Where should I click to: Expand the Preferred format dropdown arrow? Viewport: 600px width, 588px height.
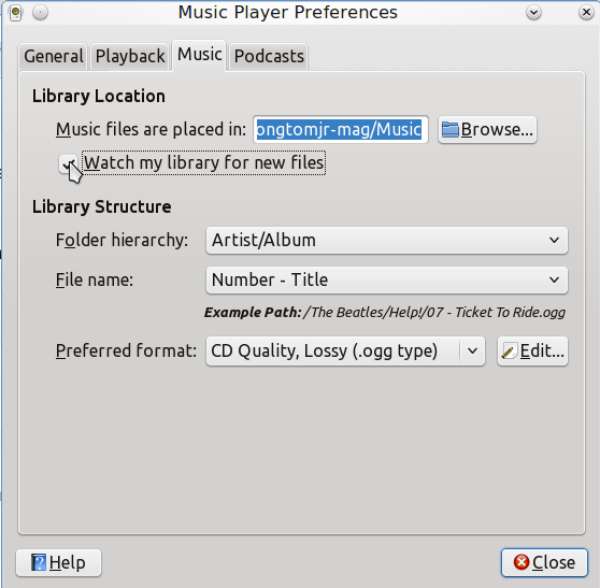[472, 351]
